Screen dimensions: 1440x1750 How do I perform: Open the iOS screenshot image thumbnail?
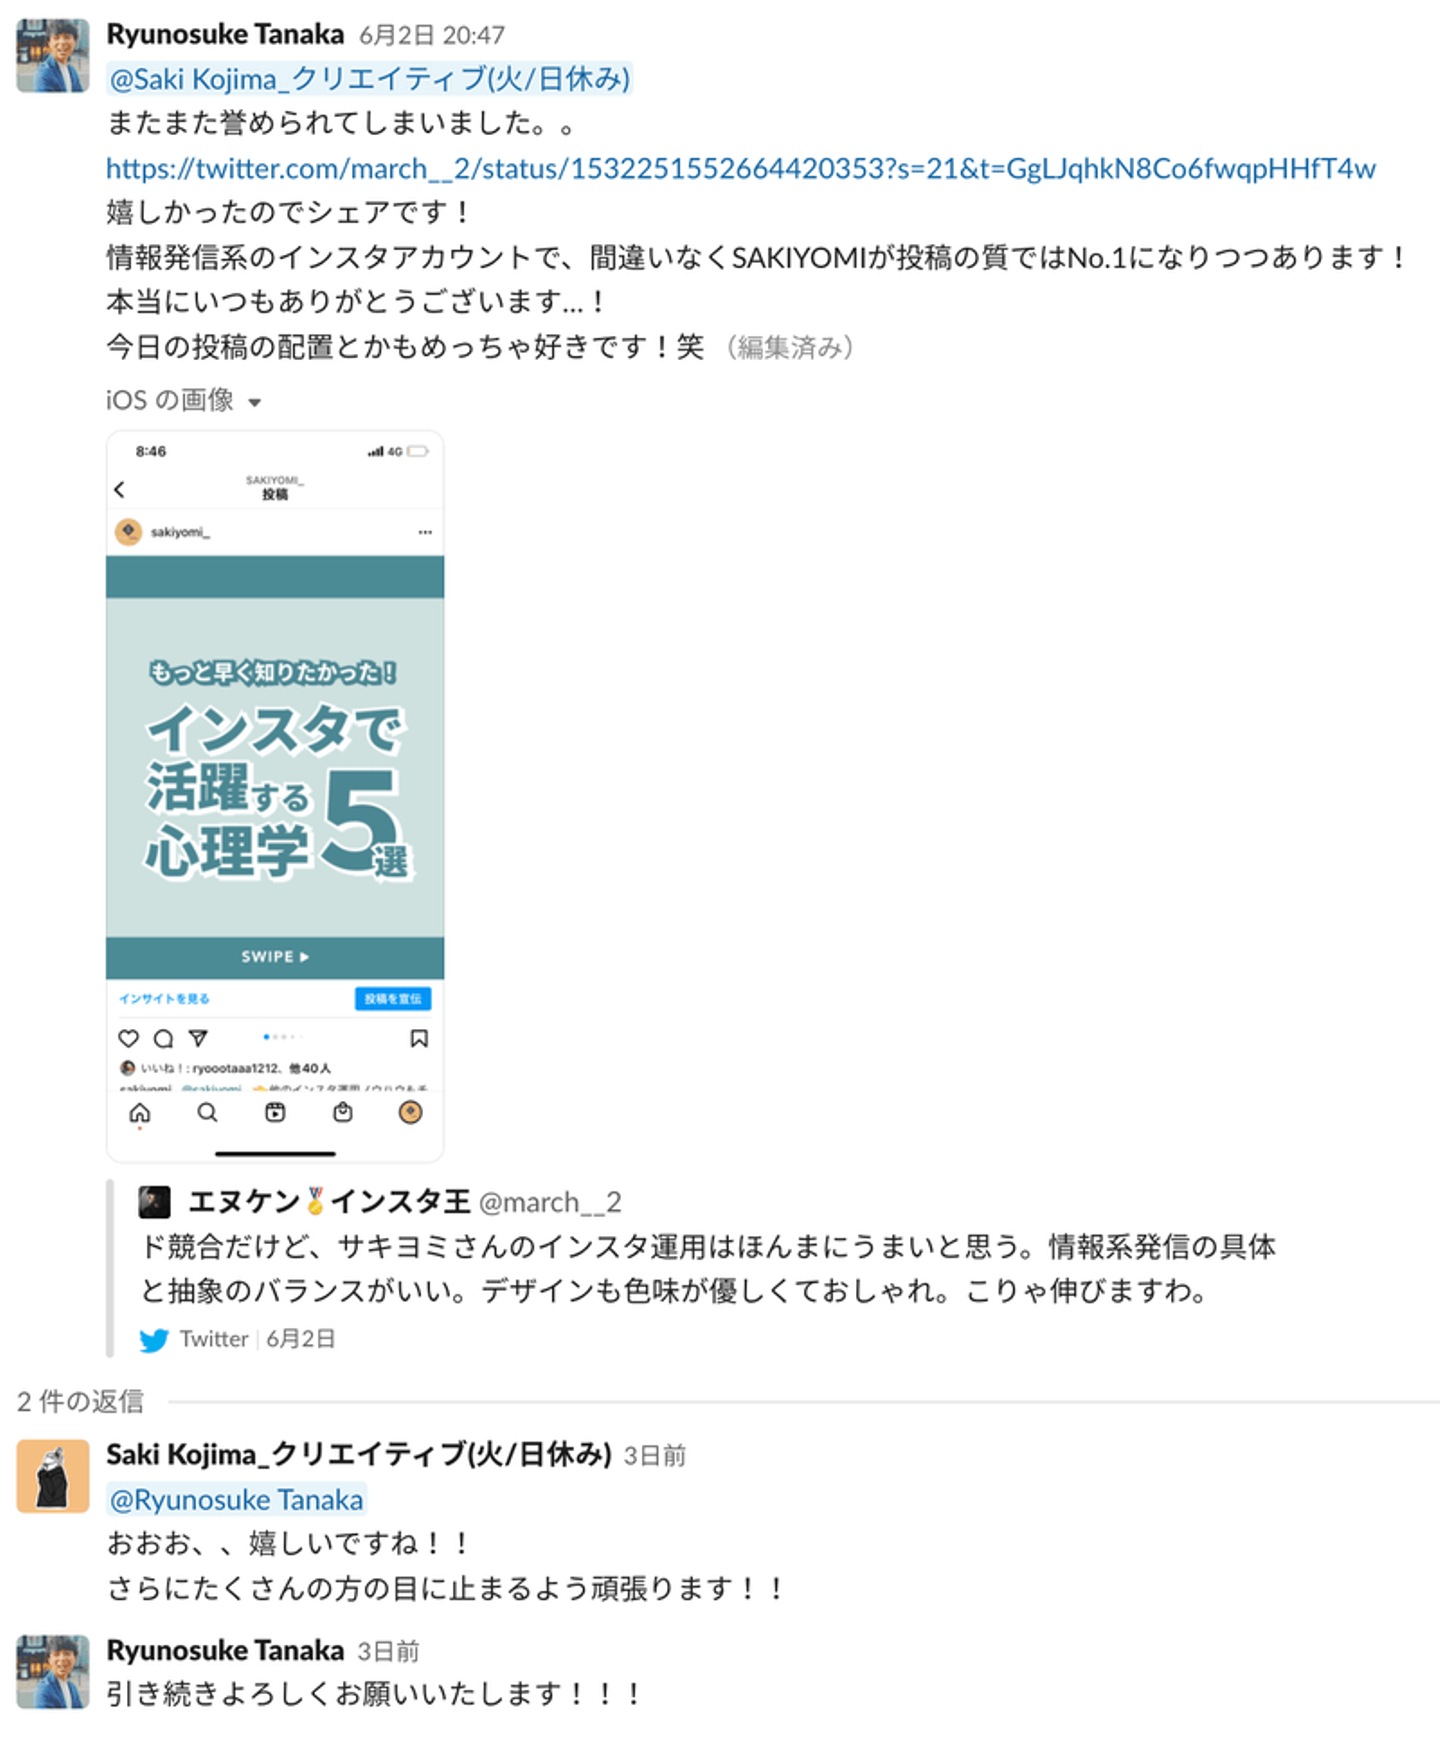coord(275,796)
